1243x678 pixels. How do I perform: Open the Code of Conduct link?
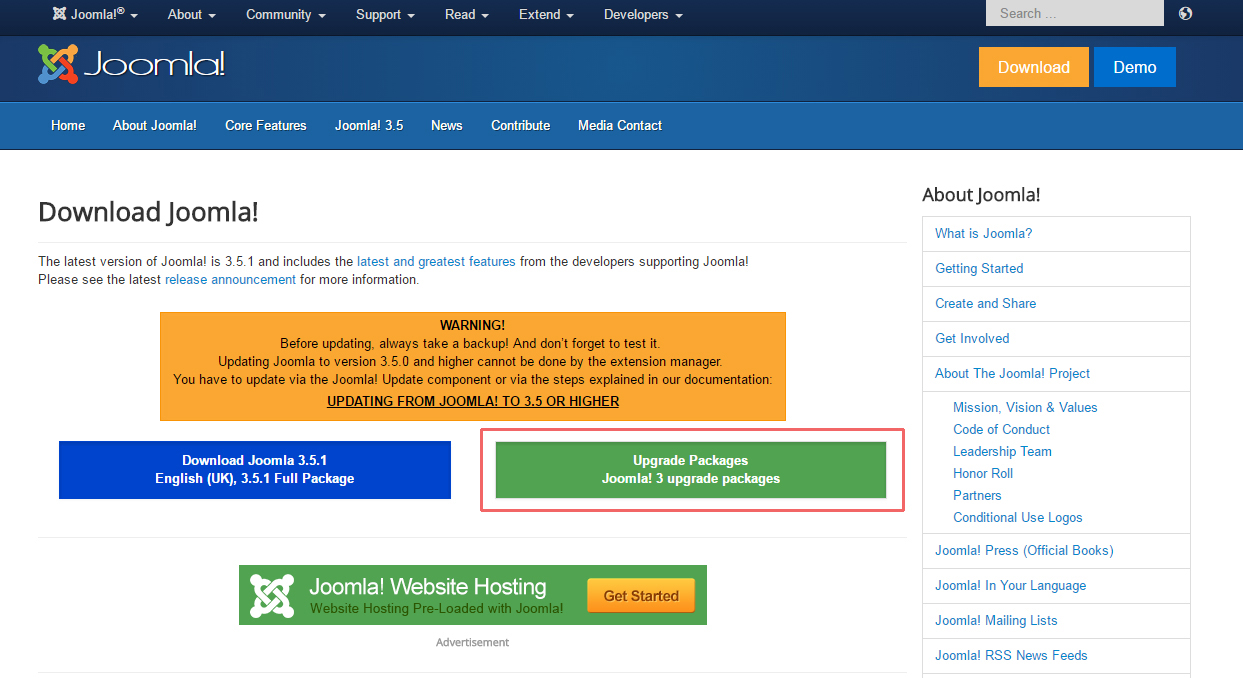(x=1001, y=429)
